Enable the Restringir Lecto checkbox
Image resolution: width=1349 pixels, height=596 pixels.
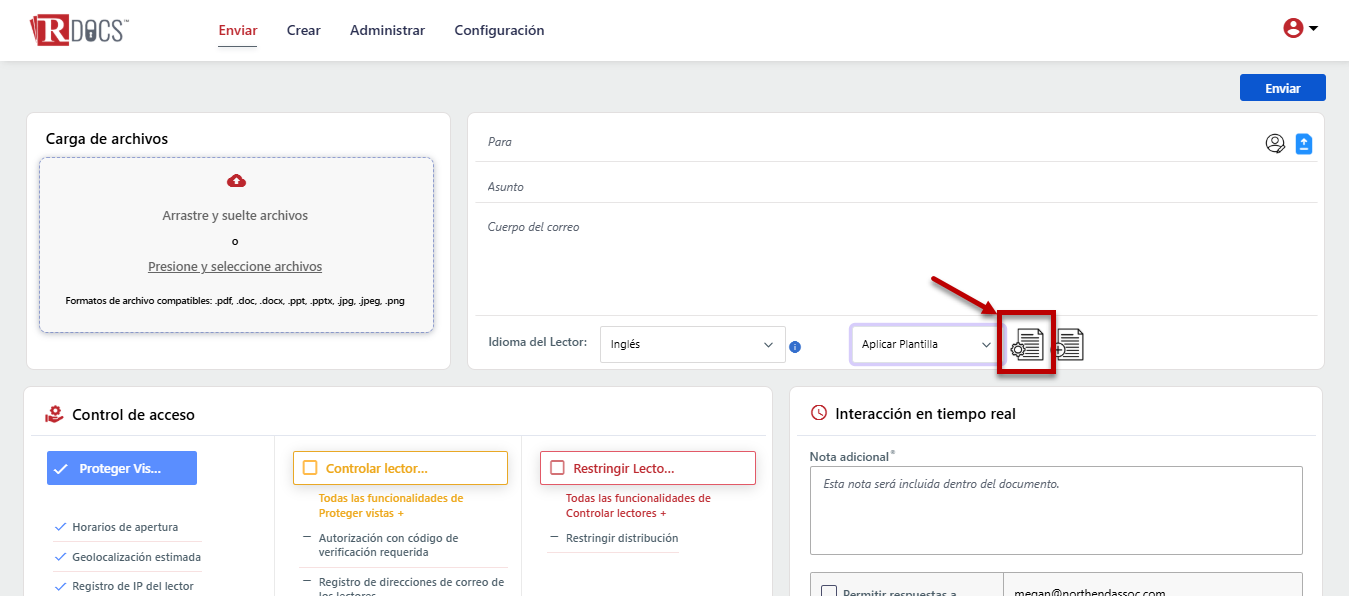[x=557, y=468]
